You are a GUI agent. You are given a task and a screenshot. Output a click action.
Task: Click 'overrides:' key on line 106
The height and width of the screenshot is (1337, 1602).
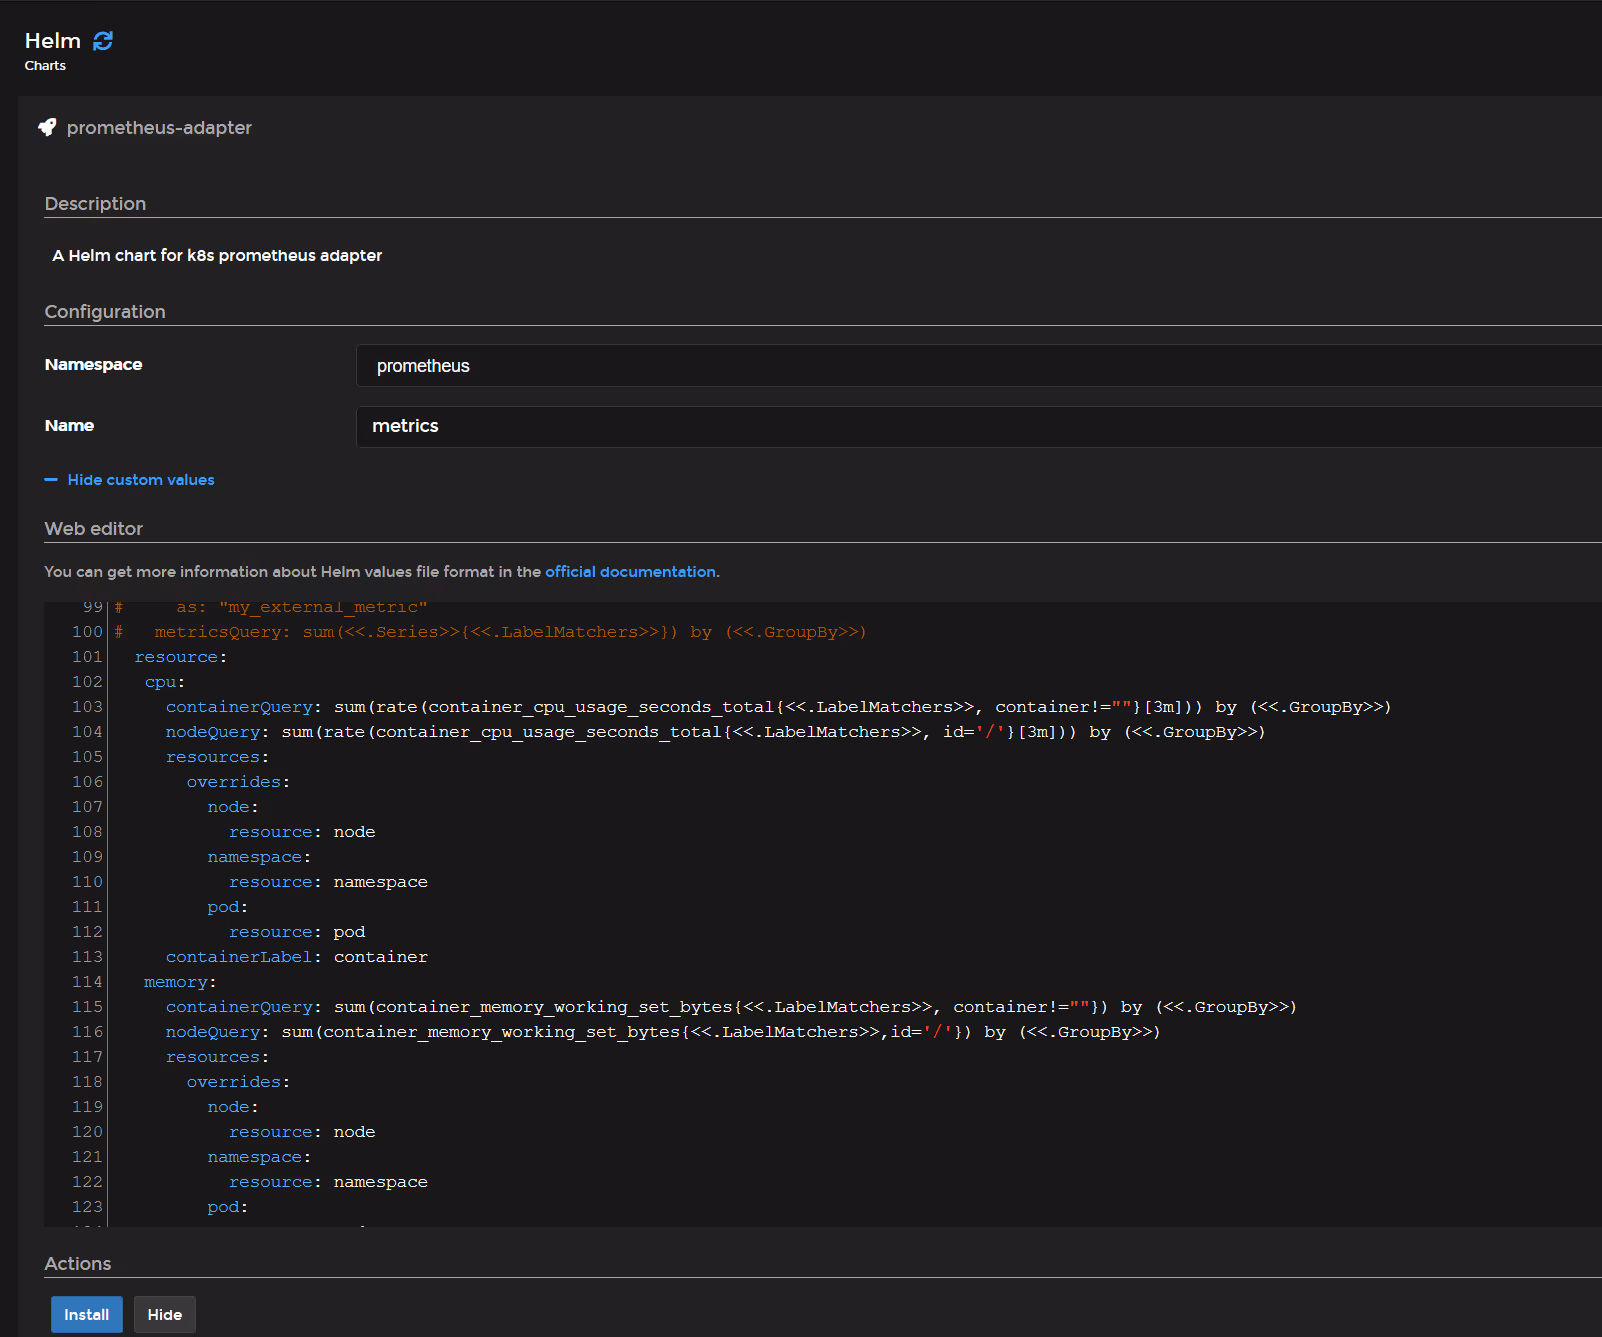tap(238, 782)
